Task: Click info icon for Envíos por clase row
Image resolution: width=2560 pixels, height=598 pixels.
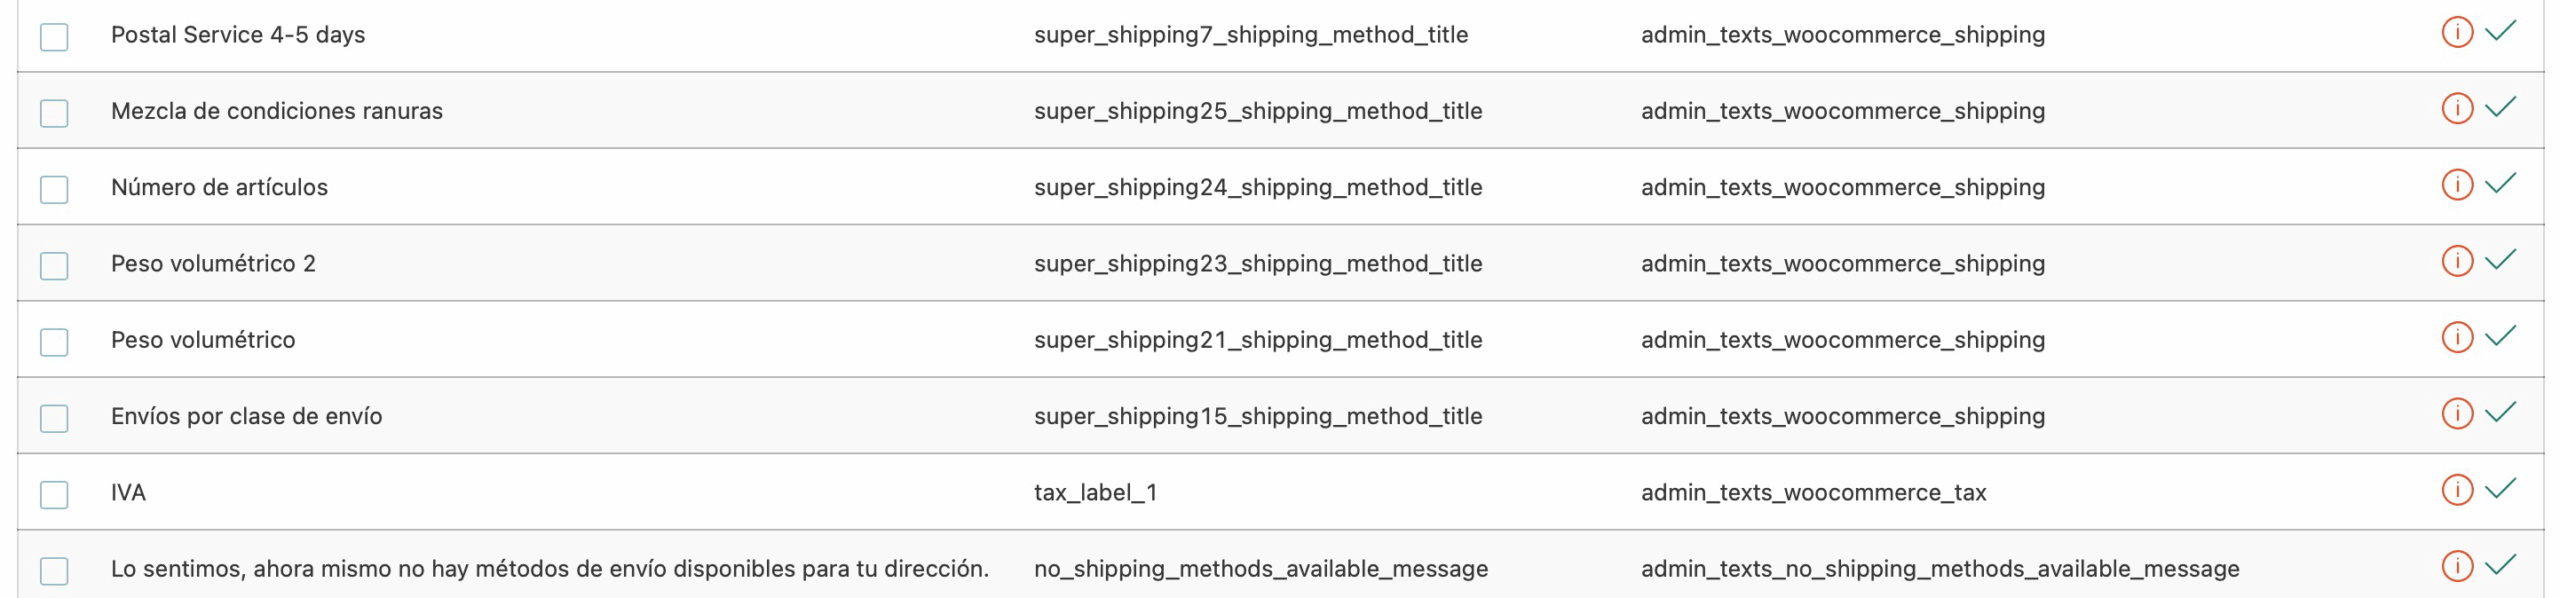Action: pos(2456,413)
